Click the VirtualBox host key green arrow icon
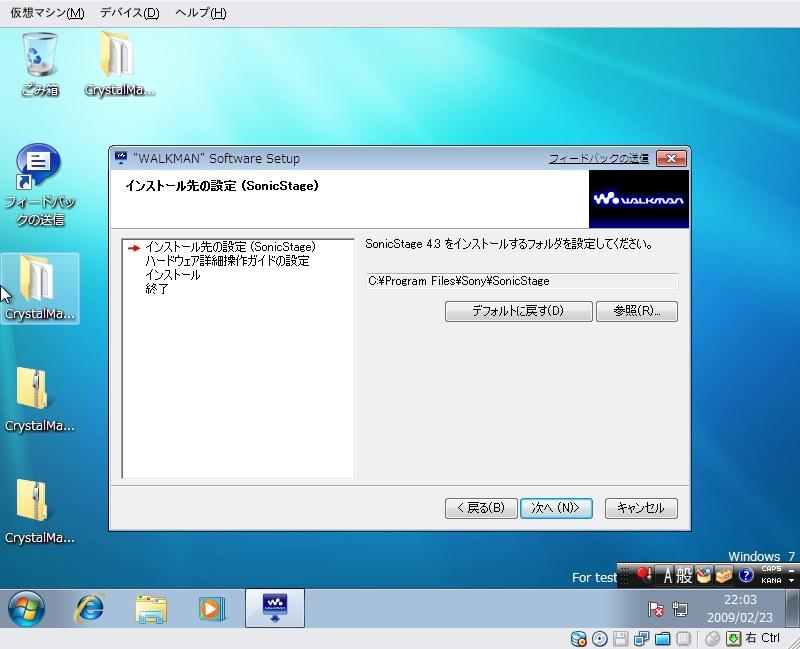The image size is (800, 649). [734, 639]
